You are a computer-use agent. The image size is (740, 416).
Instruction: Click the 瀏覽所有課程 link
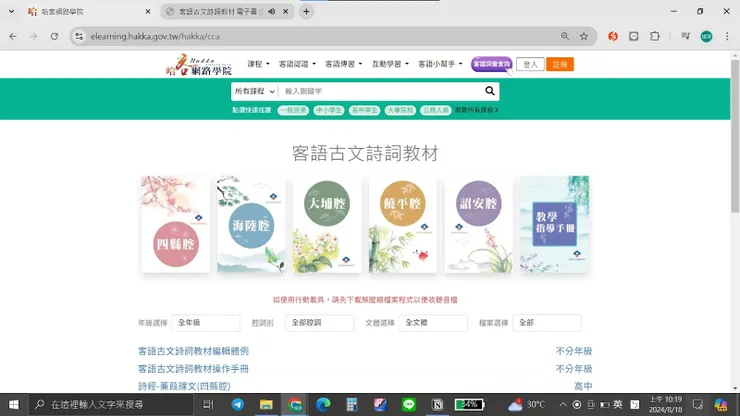(477, 110)
